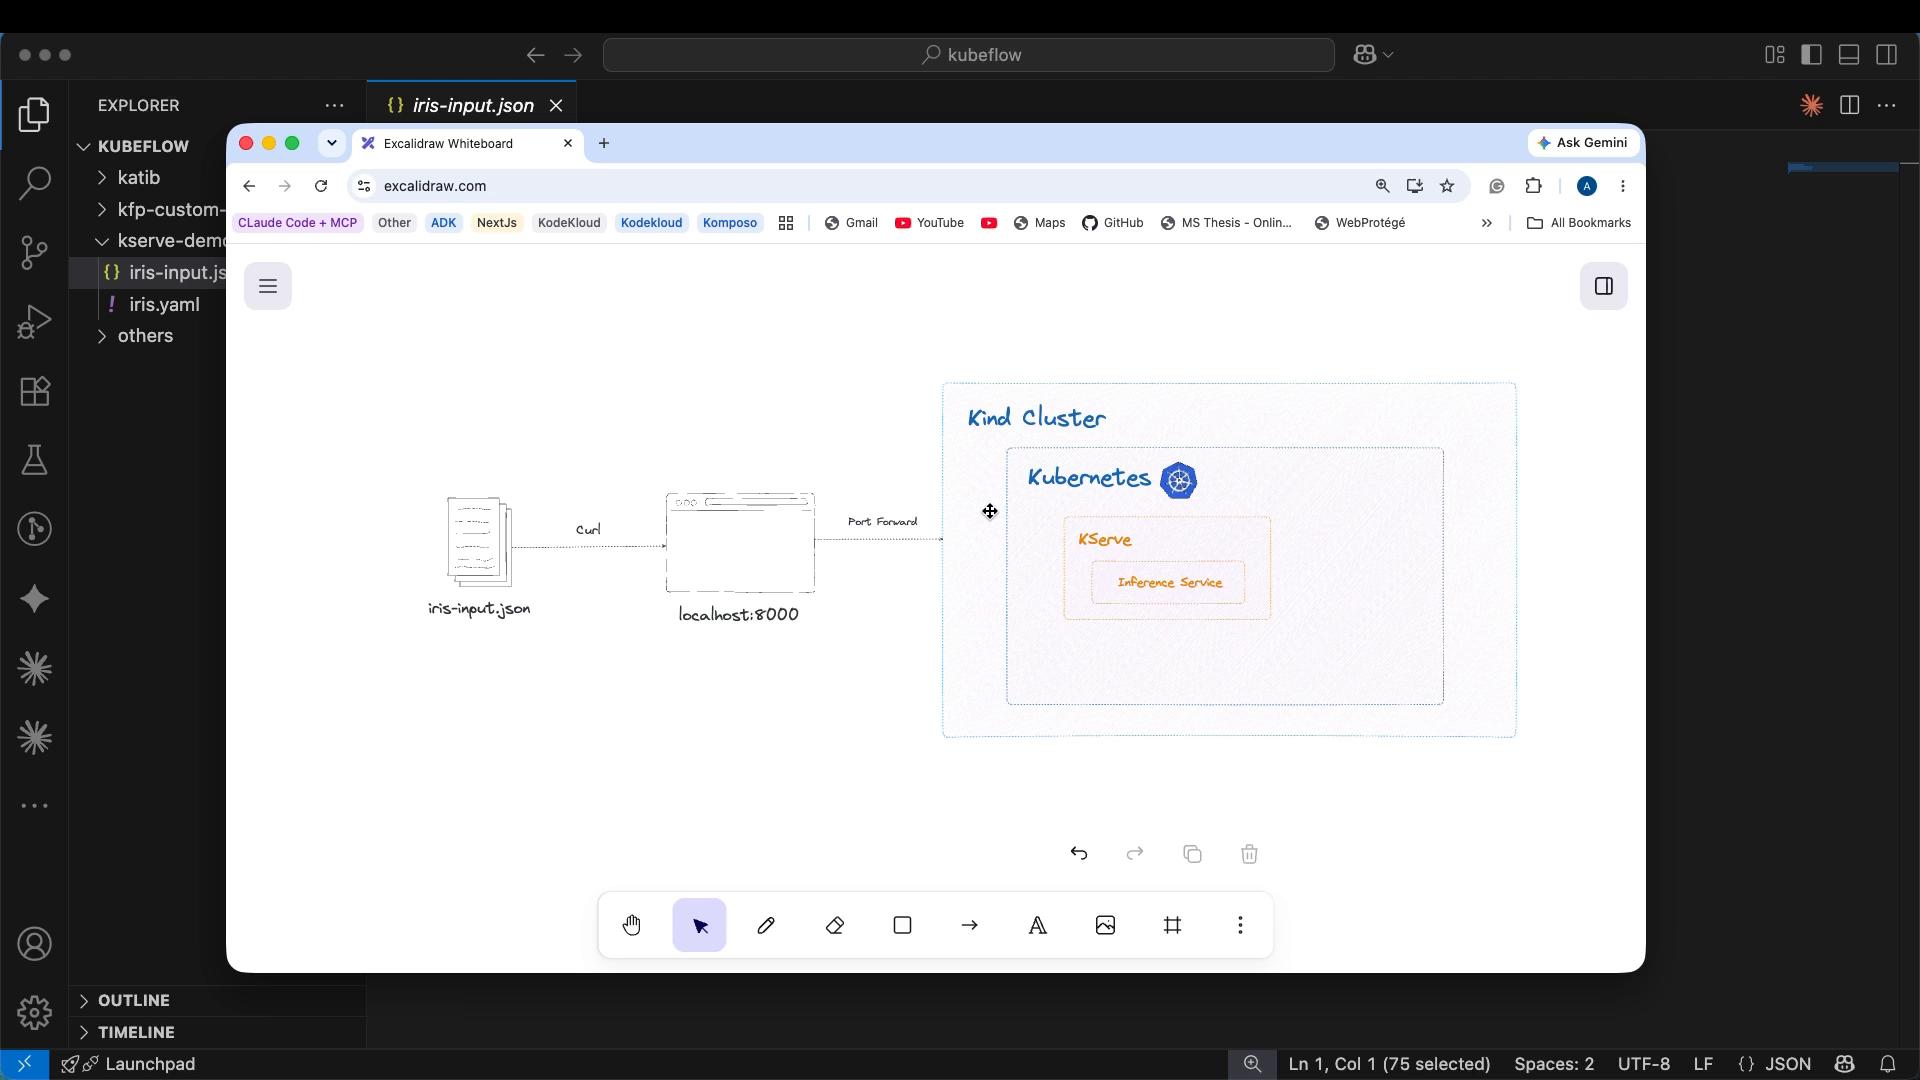Toggle VS Code bottom panel layout button

[x=1849, y=55]
